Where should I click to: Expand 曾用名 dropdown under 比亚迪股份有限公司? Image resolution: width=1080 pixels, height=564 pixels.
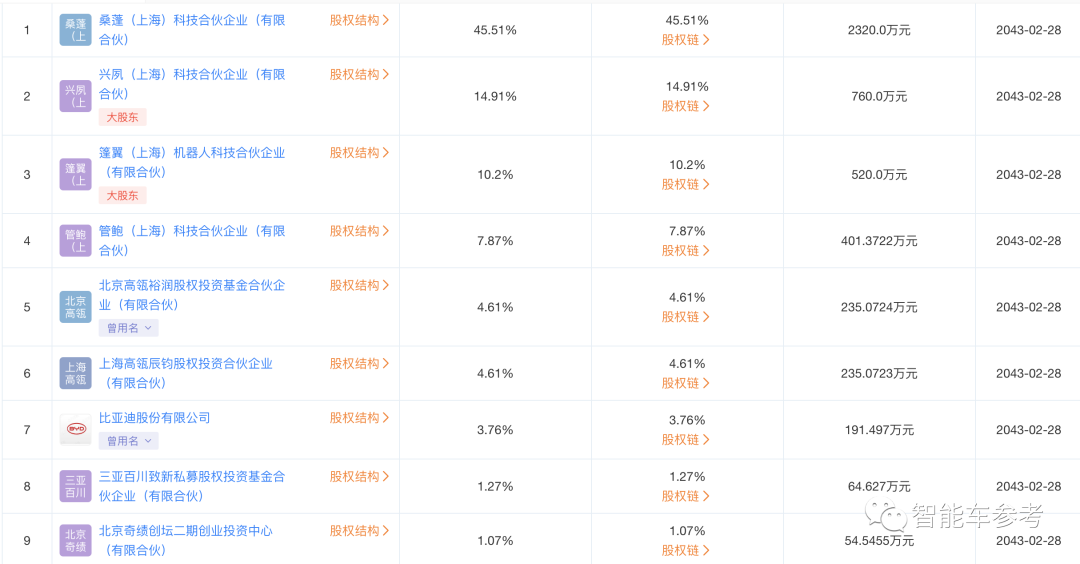click(x=128, y=441)
